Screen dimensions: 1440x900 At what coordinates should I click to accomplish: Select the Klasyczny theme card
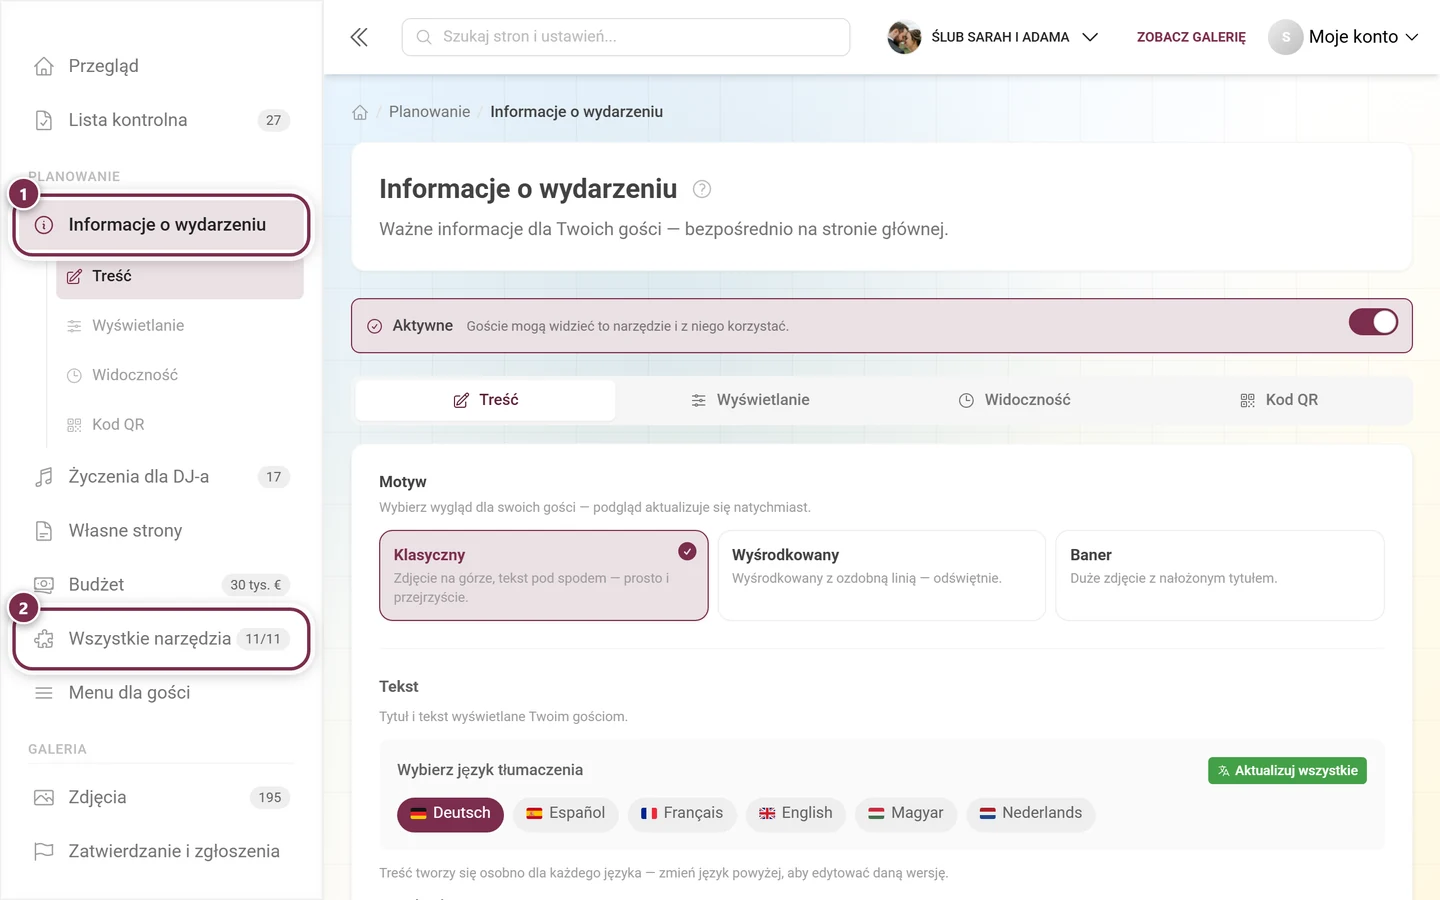click(544, 575)
